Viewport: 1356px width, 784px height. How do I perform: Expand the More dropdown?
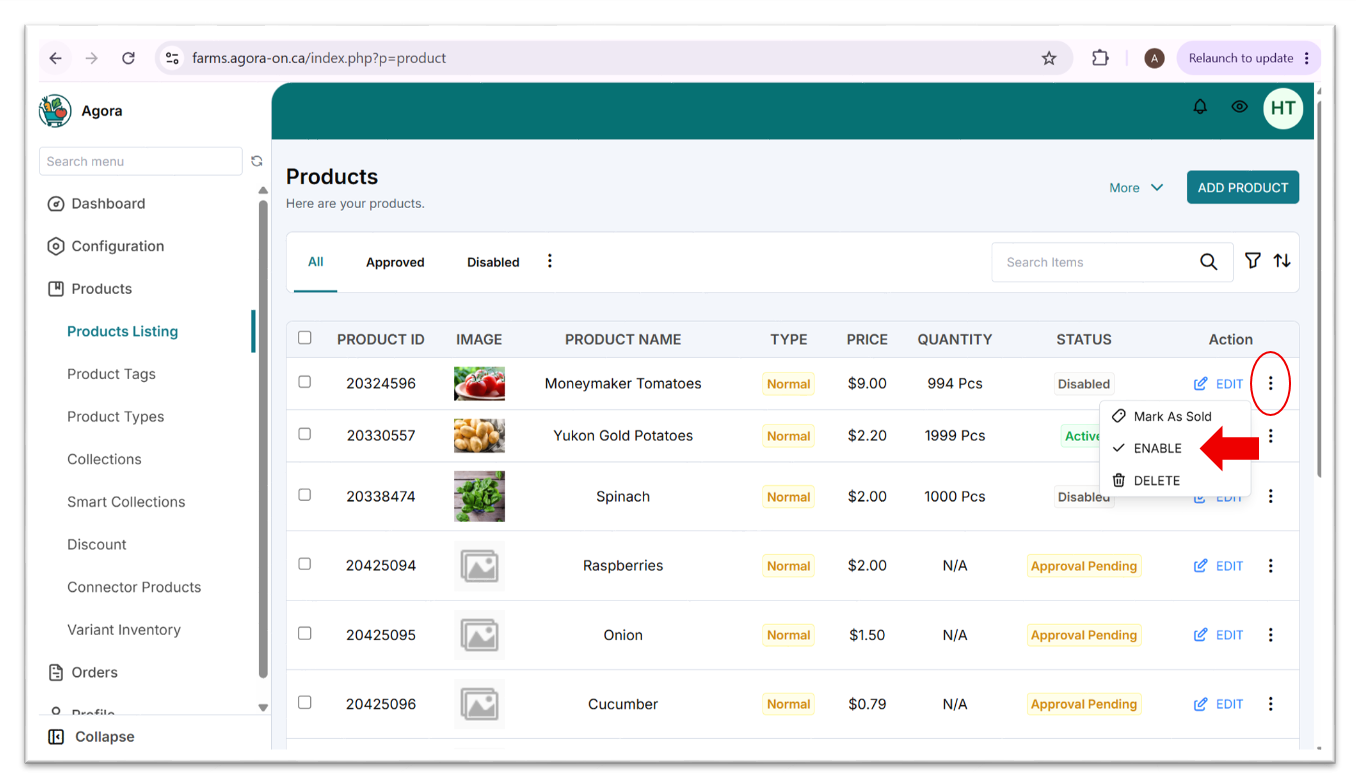(1136, 188)
